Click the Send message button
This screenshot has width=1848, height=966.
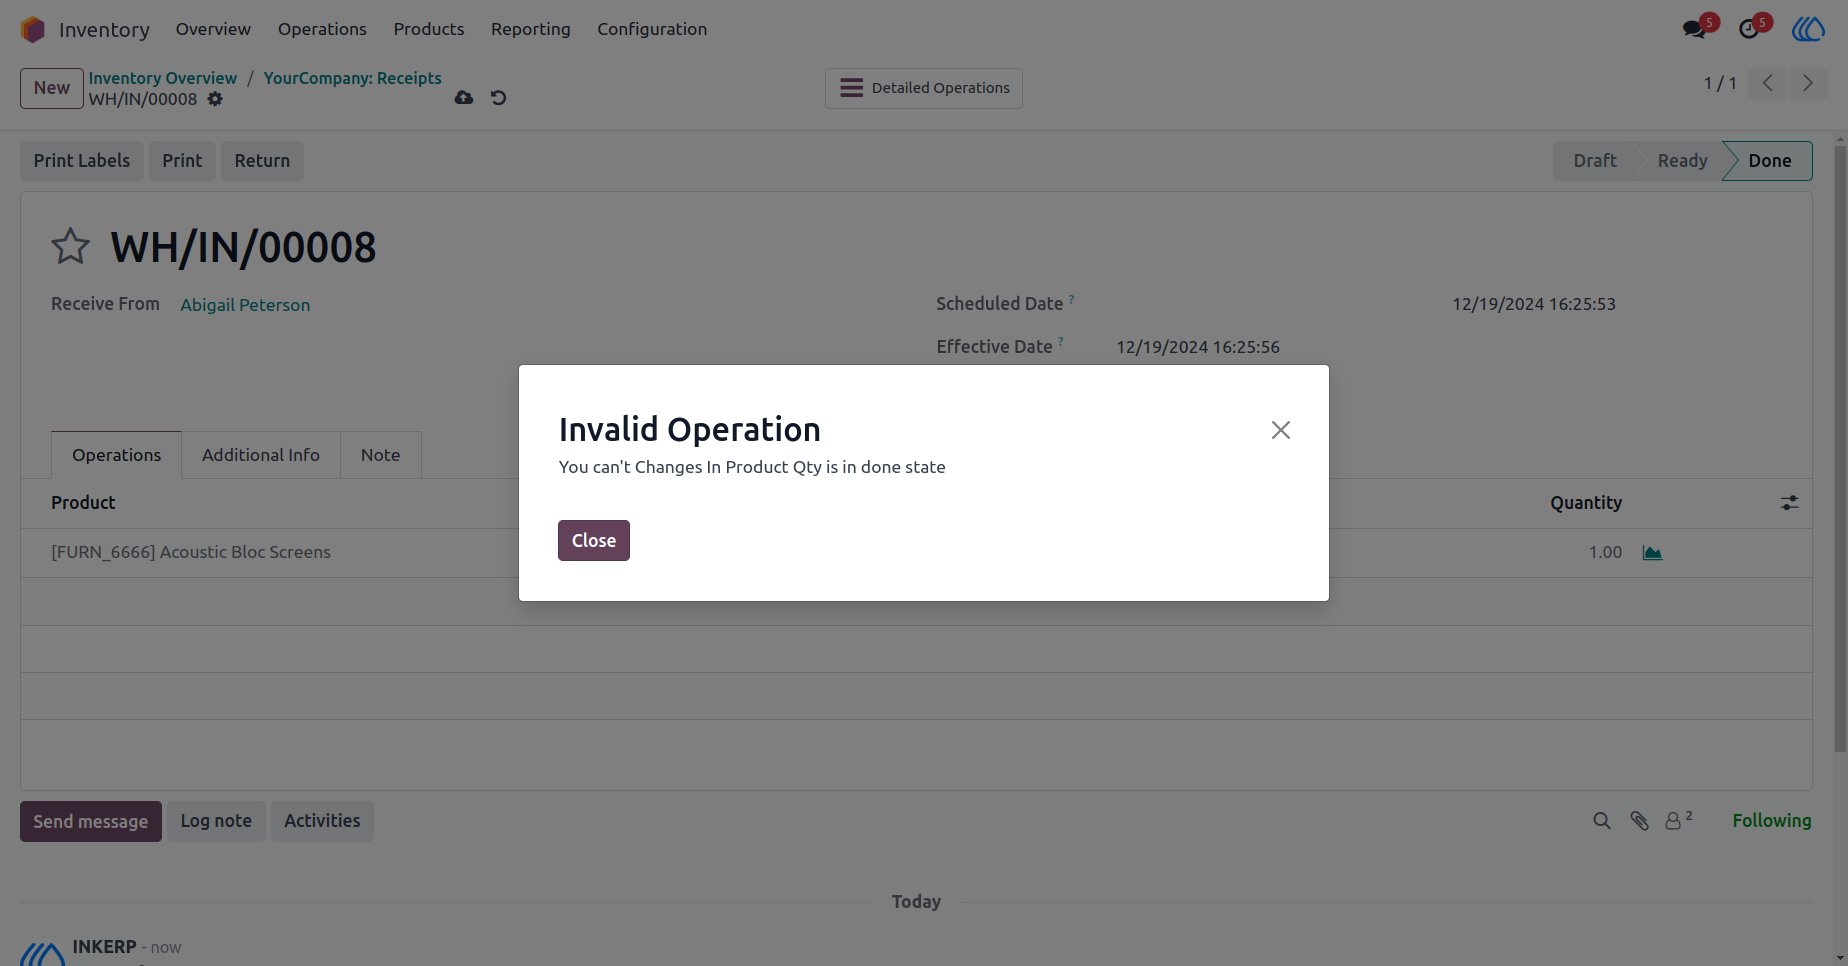(x=91, y=822)
